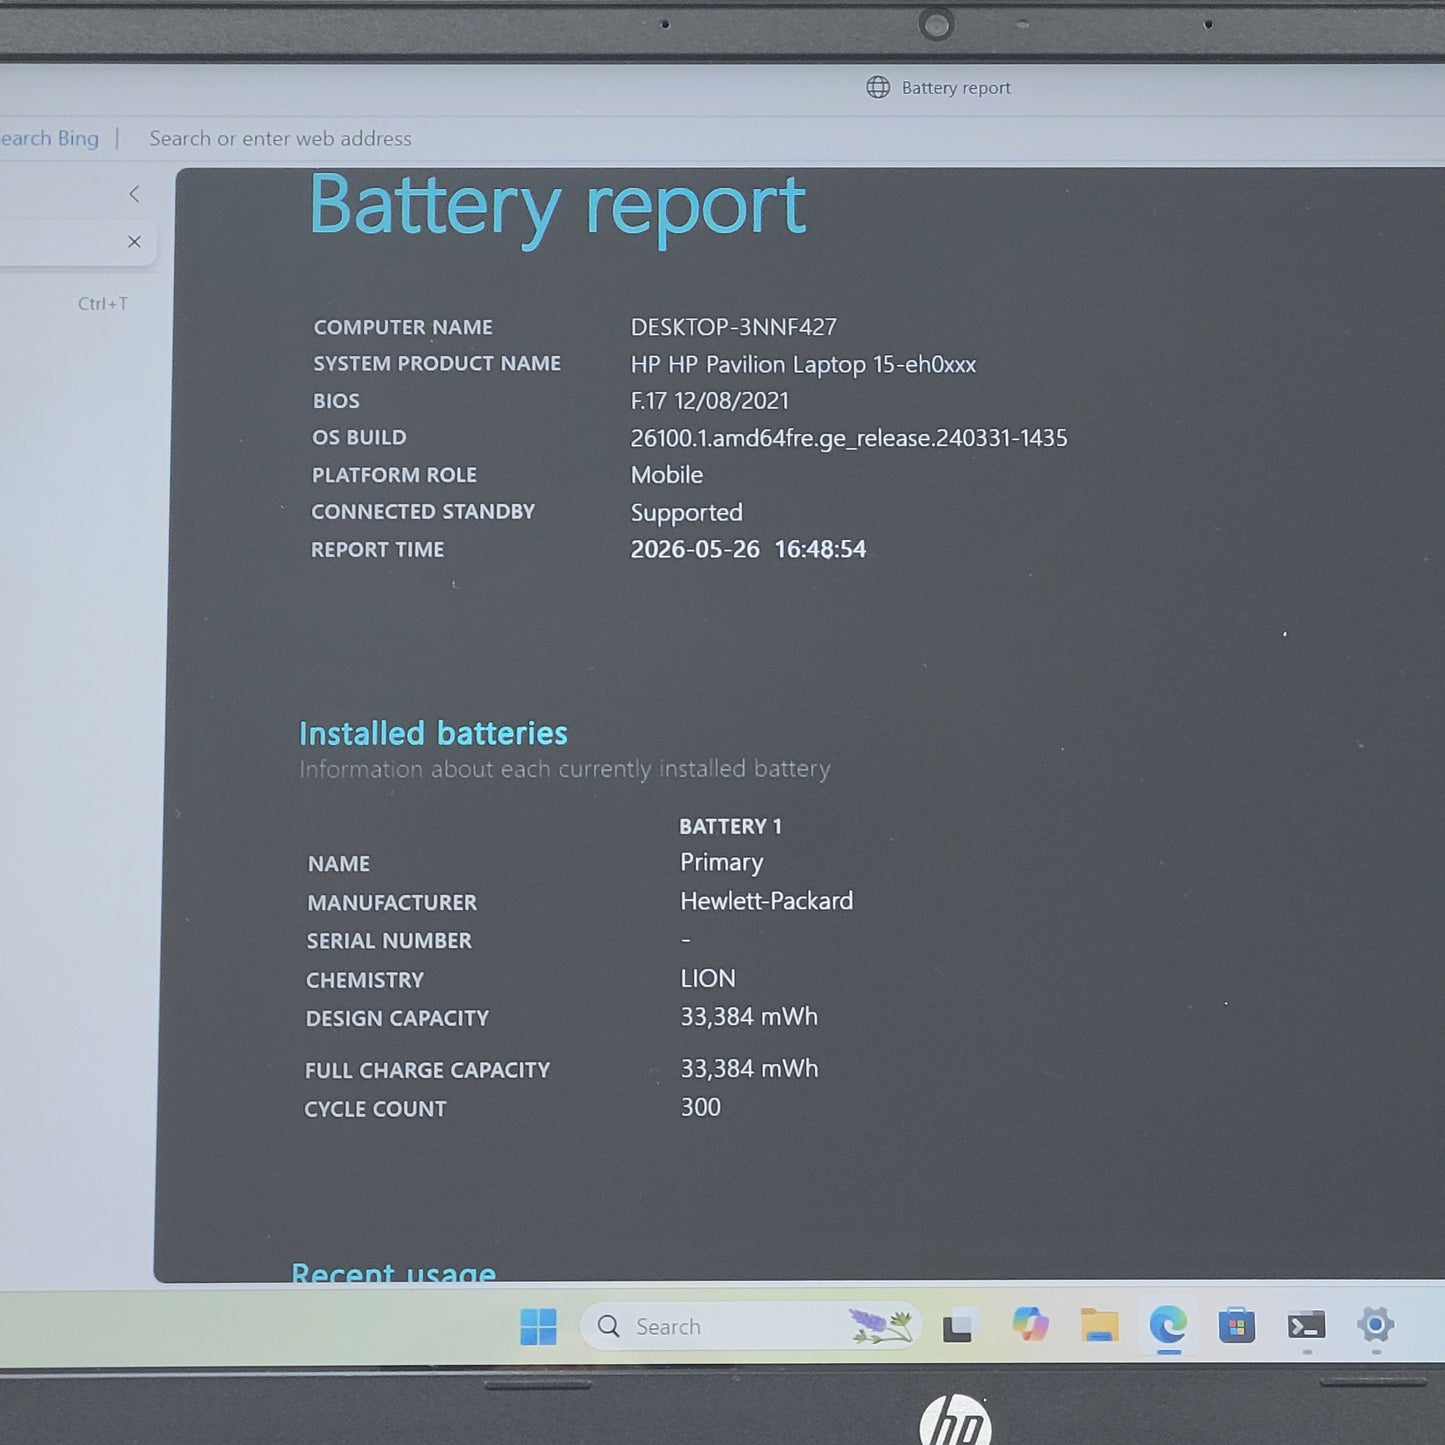1445x1445 pixels.
Task: Click the Search Bing label
Action: click(x=50, y=138)
